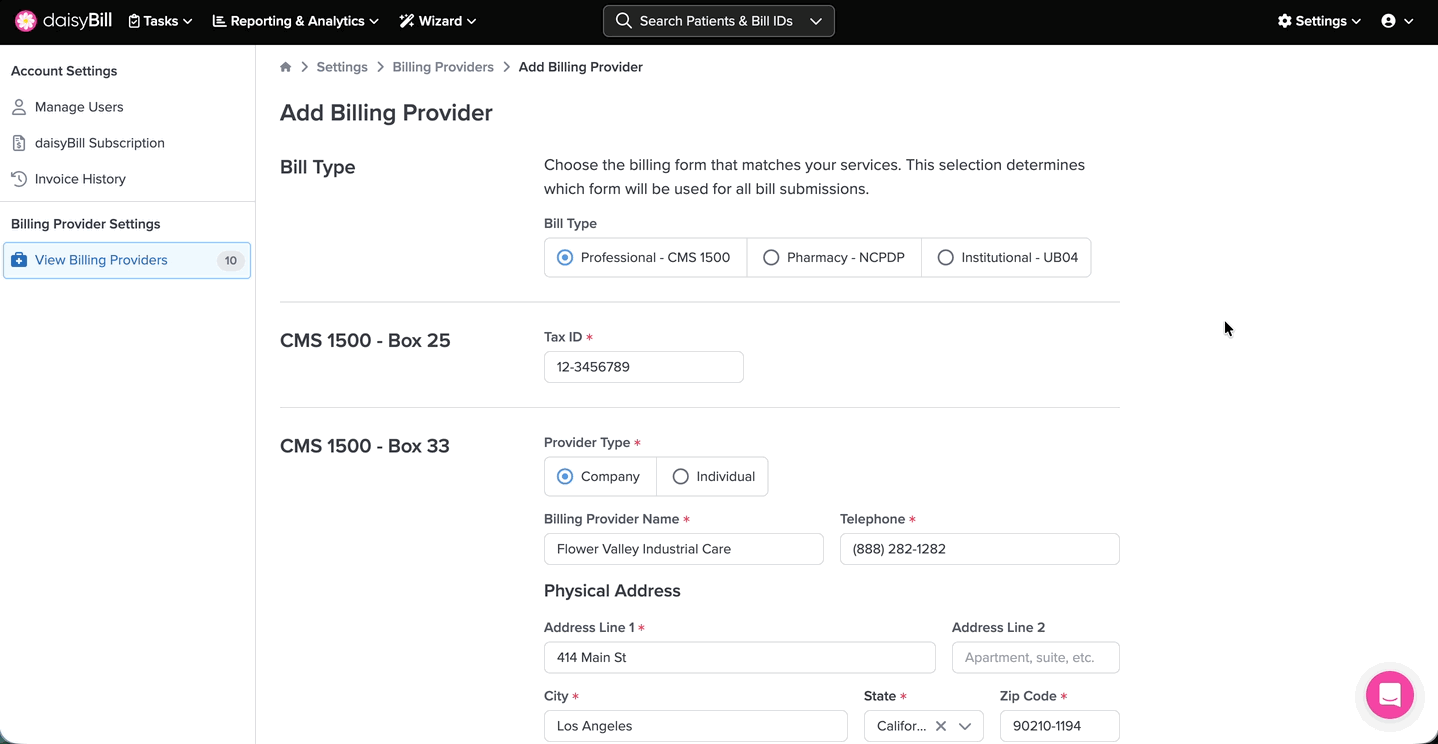Click the magnifying glass search icon

(623, 21)
